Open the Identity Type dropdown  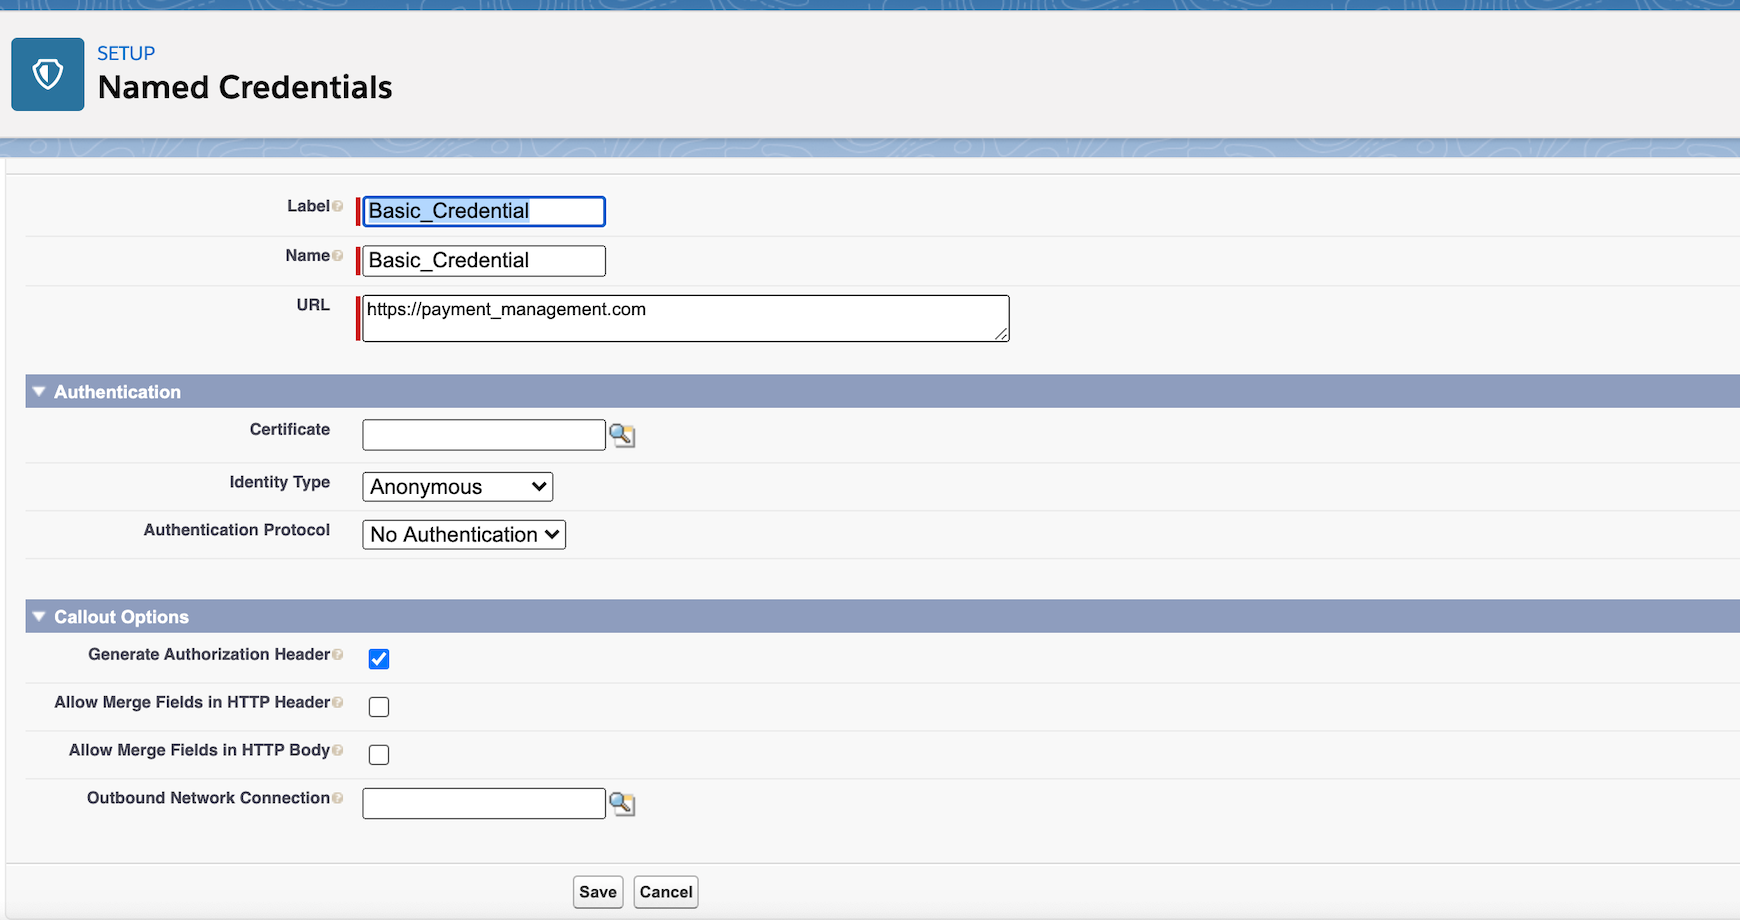(458, 487)
